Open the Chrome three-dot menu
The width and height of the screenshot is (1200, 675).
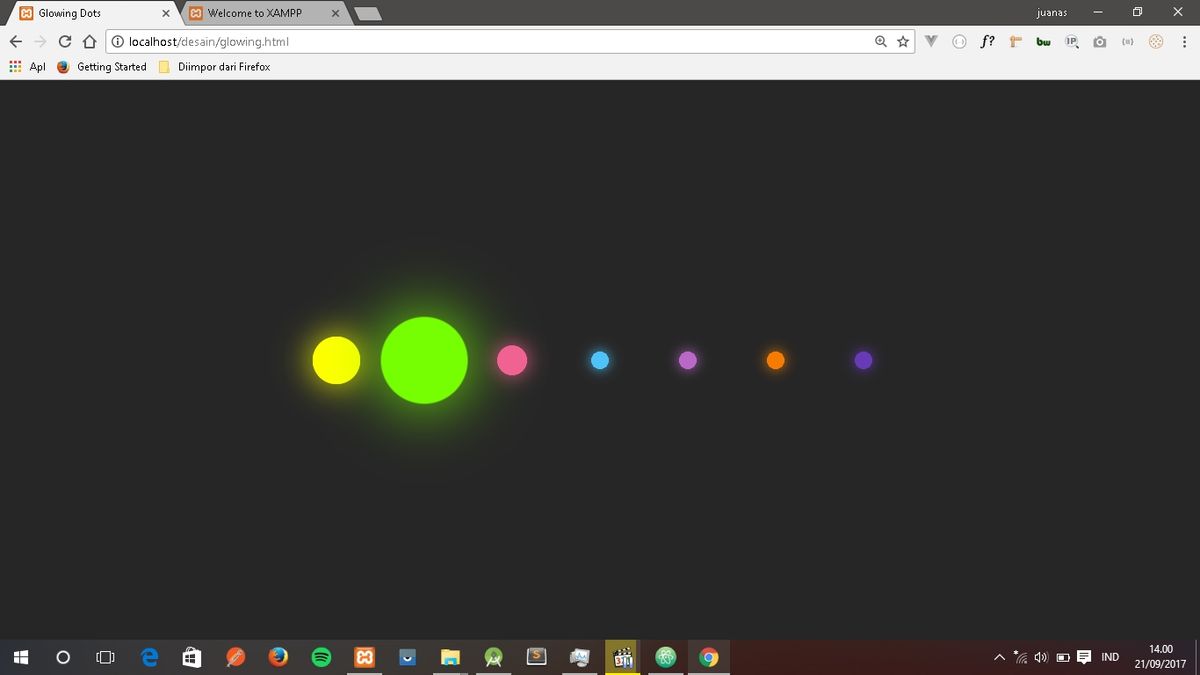[x=1184, y=42]
